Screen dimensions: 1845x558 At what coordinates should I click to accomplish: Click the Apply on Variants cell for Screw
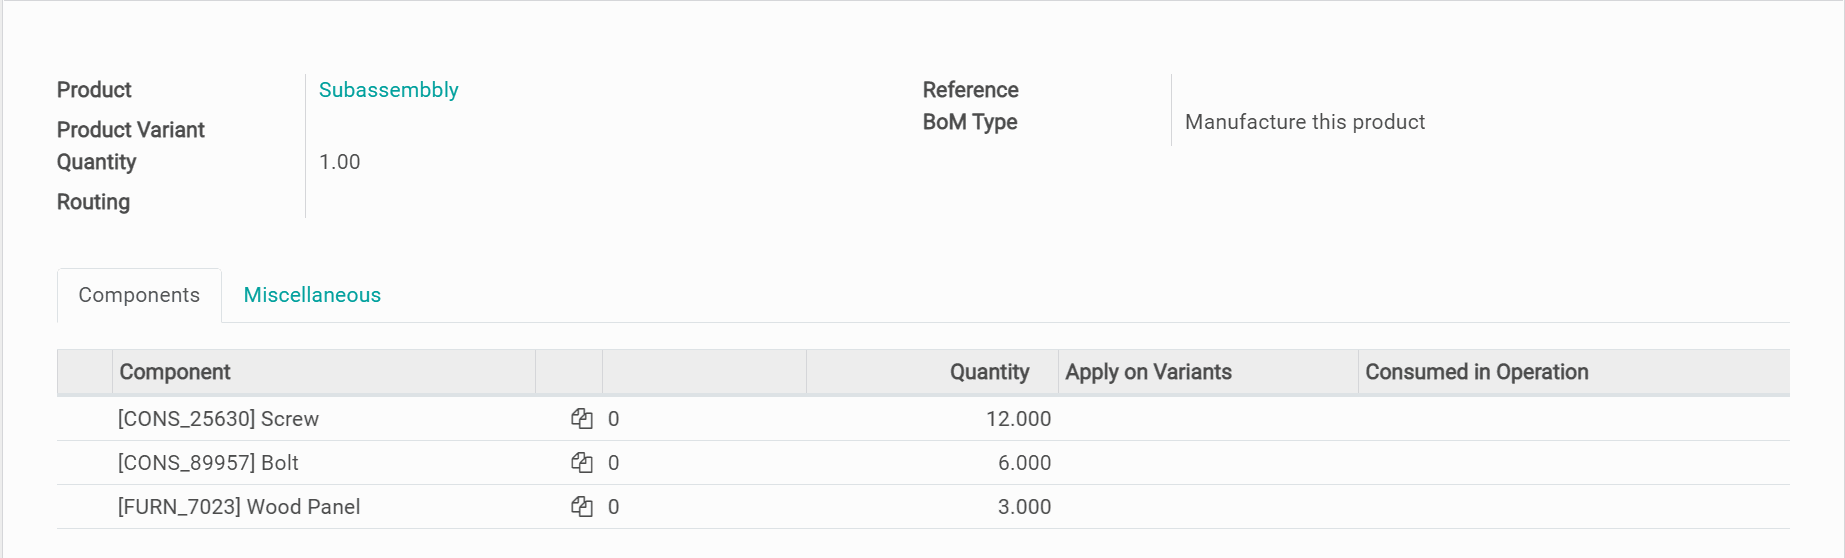(1207, 419)
